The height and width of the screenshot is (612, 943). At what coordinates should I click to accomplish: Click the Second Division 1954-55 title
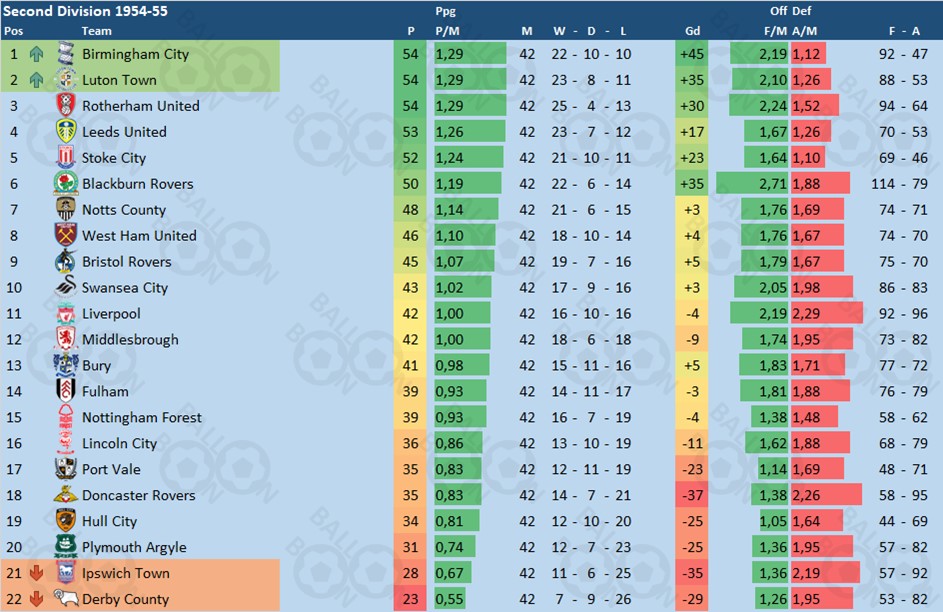(x=85, y=11)
